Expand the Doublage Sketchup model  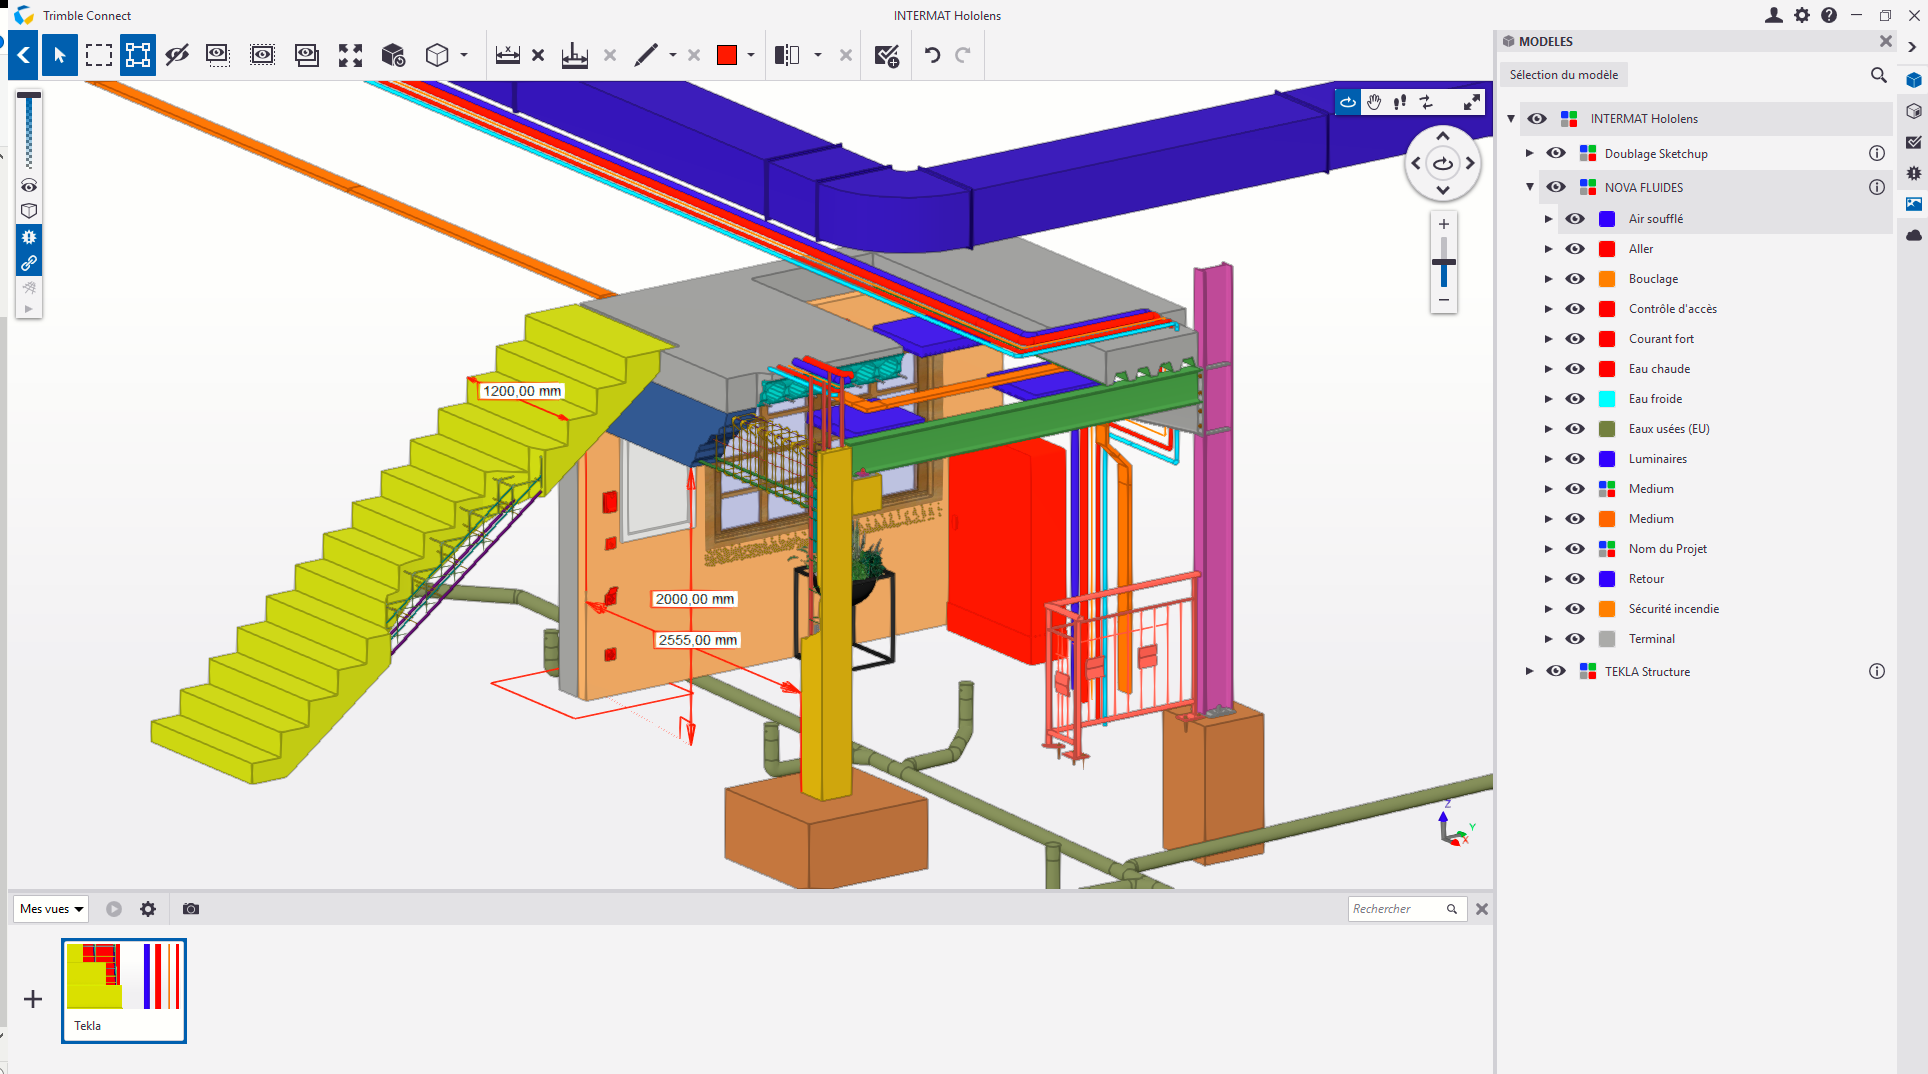pos(1529,153)
